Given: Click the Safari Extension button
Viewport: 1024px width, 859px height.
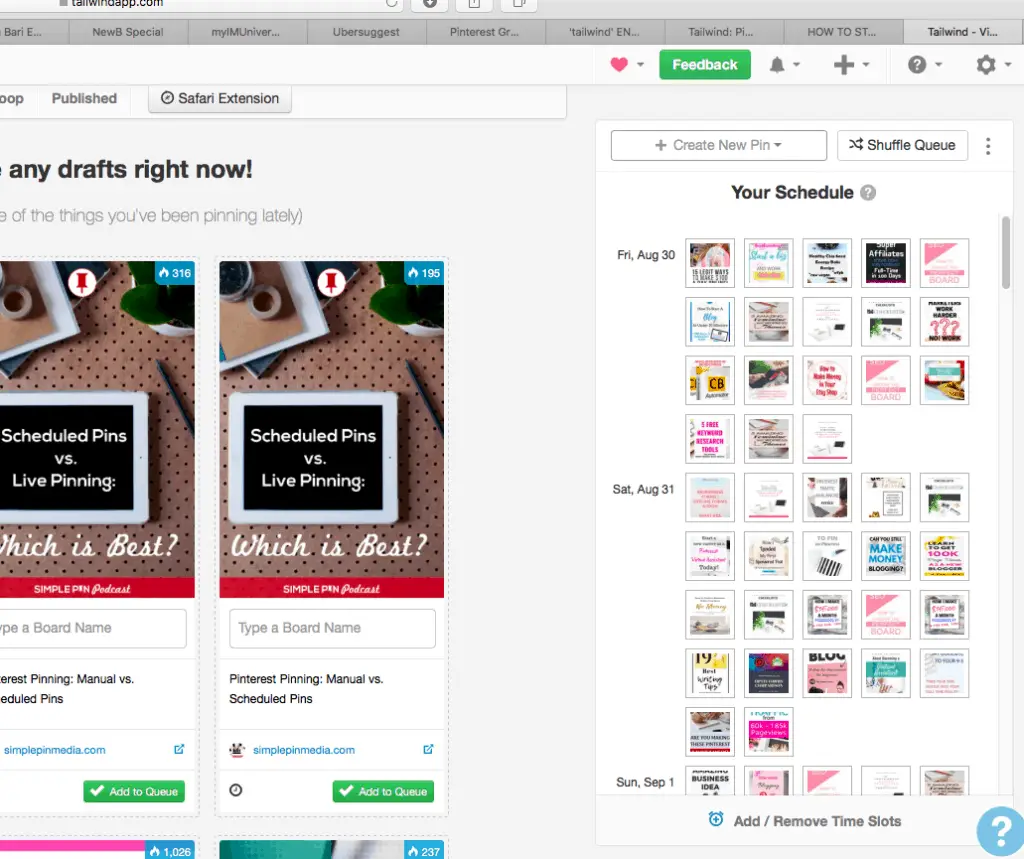Looking at the screenshot, I should [x=220, y=99].
